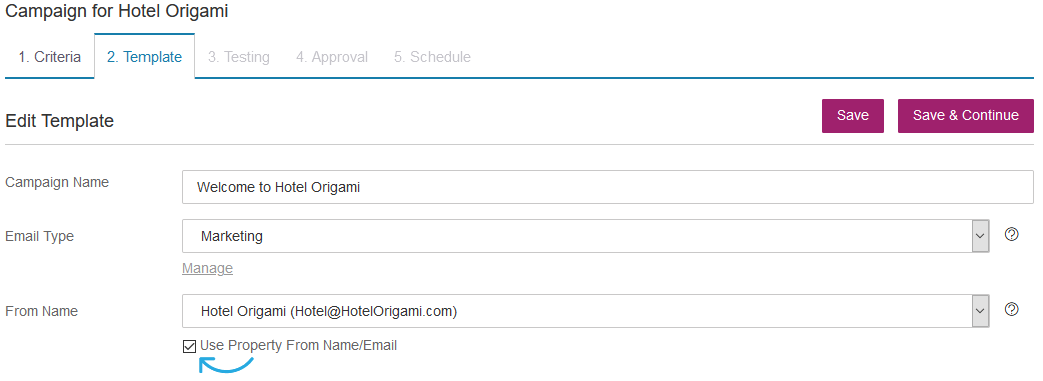Screen dimensions: 1043x381
Task: Expand the From Name Hotel Origami dropdown
Action: point(585,311)
